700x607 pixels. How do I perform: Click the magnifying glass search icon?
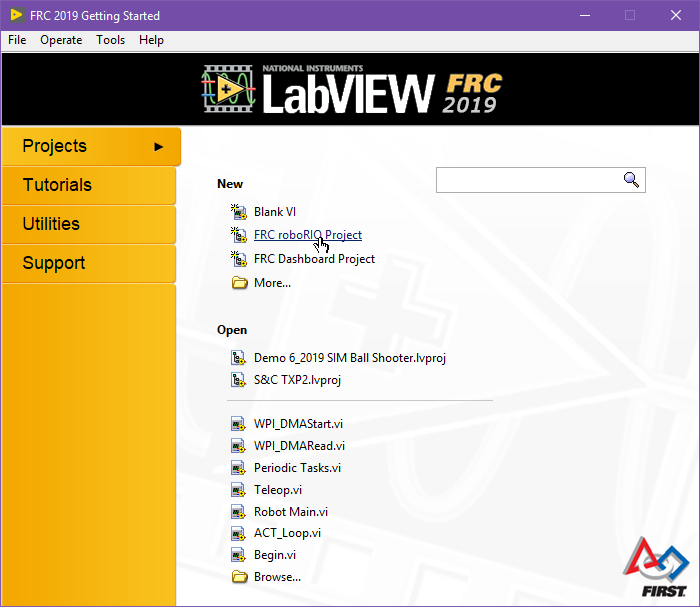631,180
